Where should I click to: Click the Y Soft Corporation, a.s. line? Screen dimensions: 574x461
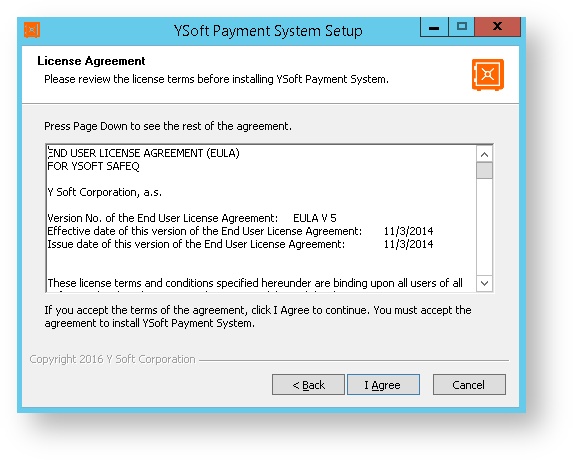[x=105, y=192]
